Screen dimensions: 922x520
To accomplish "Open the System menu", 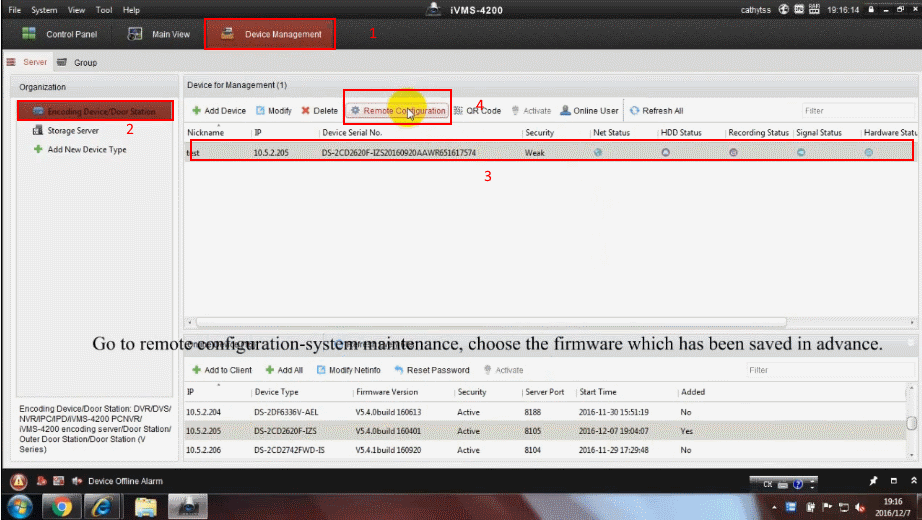I will [x=44, y=9].
